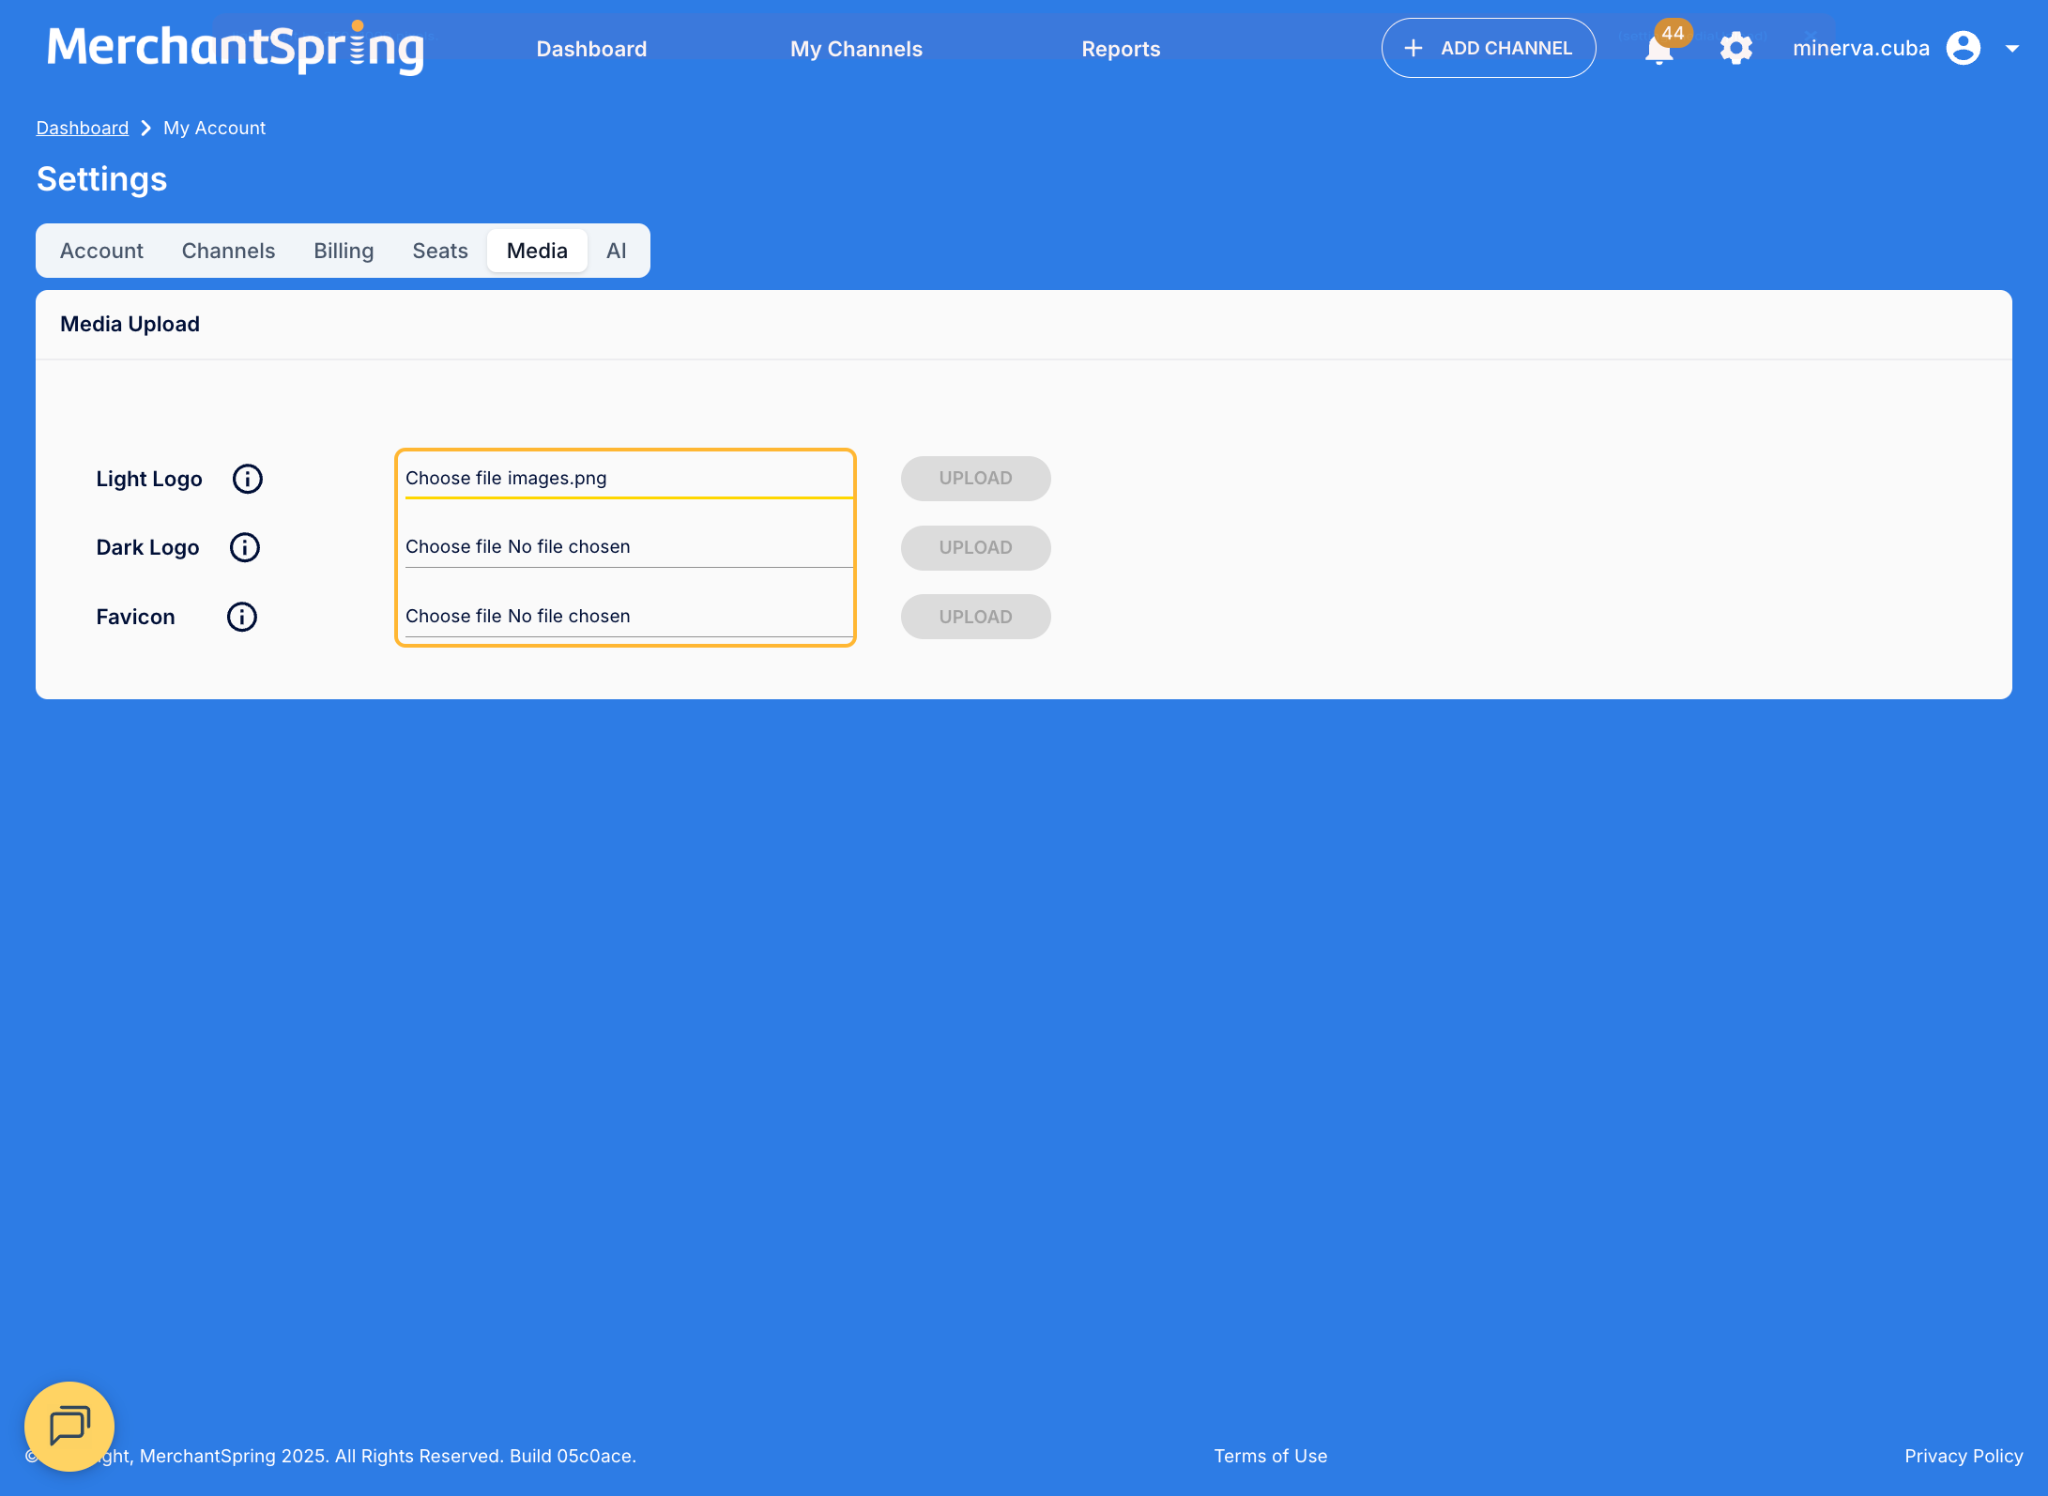This screenshot has width=2048, height=1496.
Task: Open the Privacy Policy link
Action: [x=1963, y=1456]
